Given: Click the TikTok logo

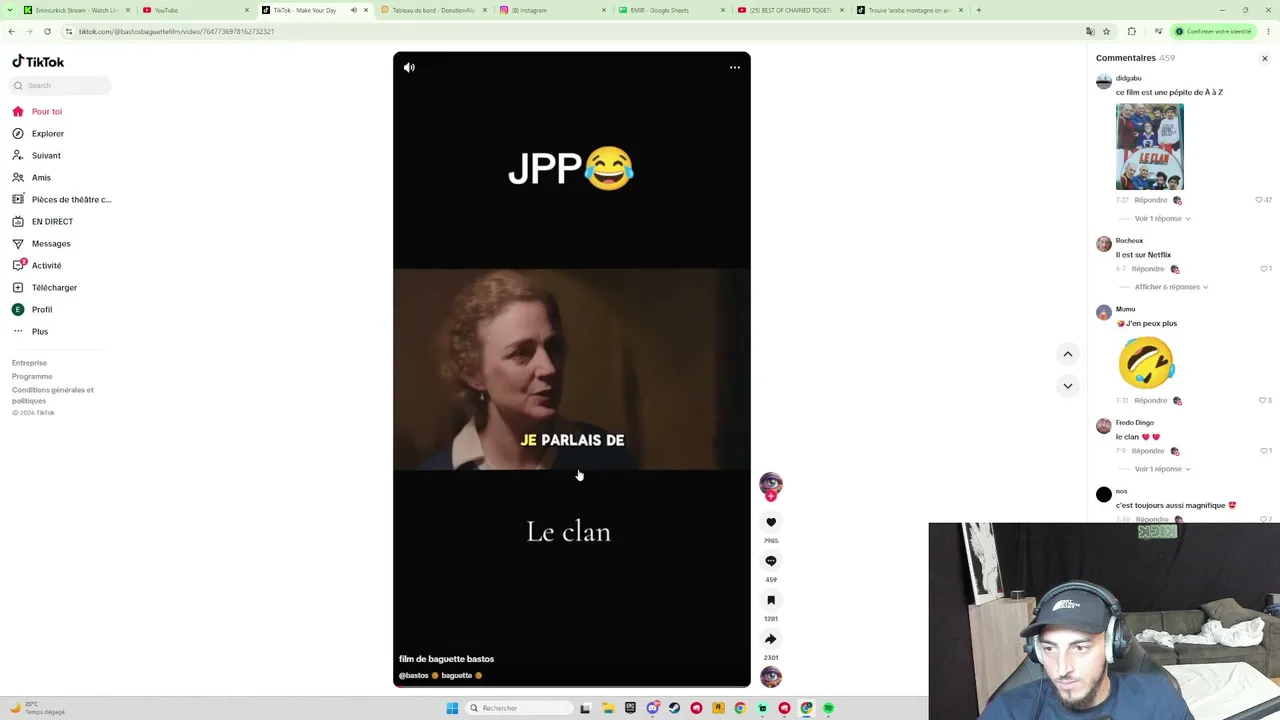Looking at the screenshot, I should 38,62.
